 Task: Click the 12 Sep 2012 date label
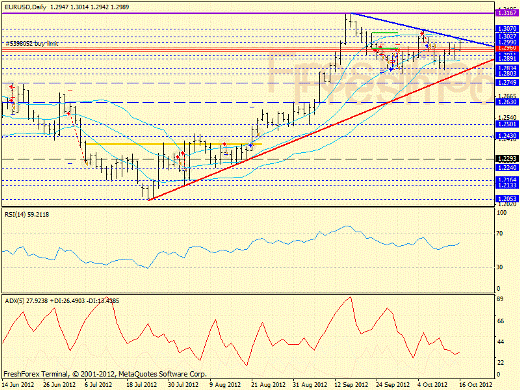pos(351,385)
